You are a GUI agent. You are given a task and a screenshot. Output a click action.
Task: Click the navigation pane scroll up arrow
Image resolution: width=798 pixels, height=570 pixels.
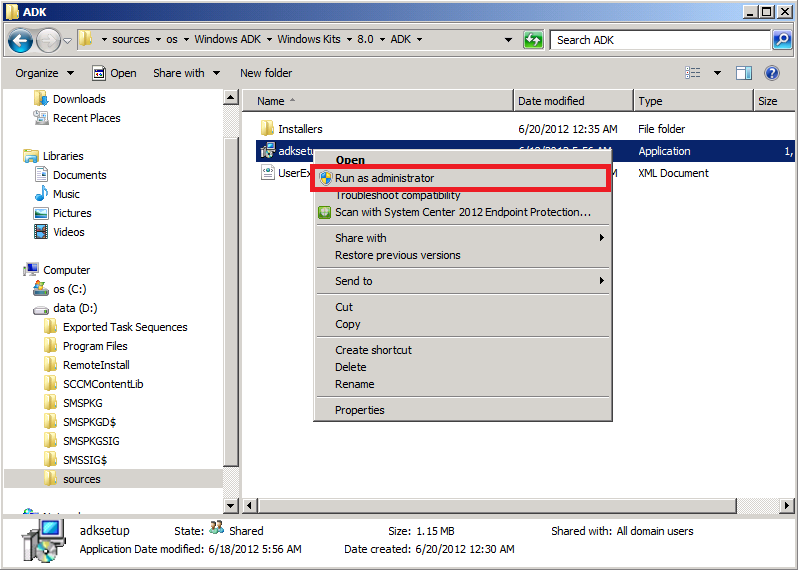pos(231,97)
